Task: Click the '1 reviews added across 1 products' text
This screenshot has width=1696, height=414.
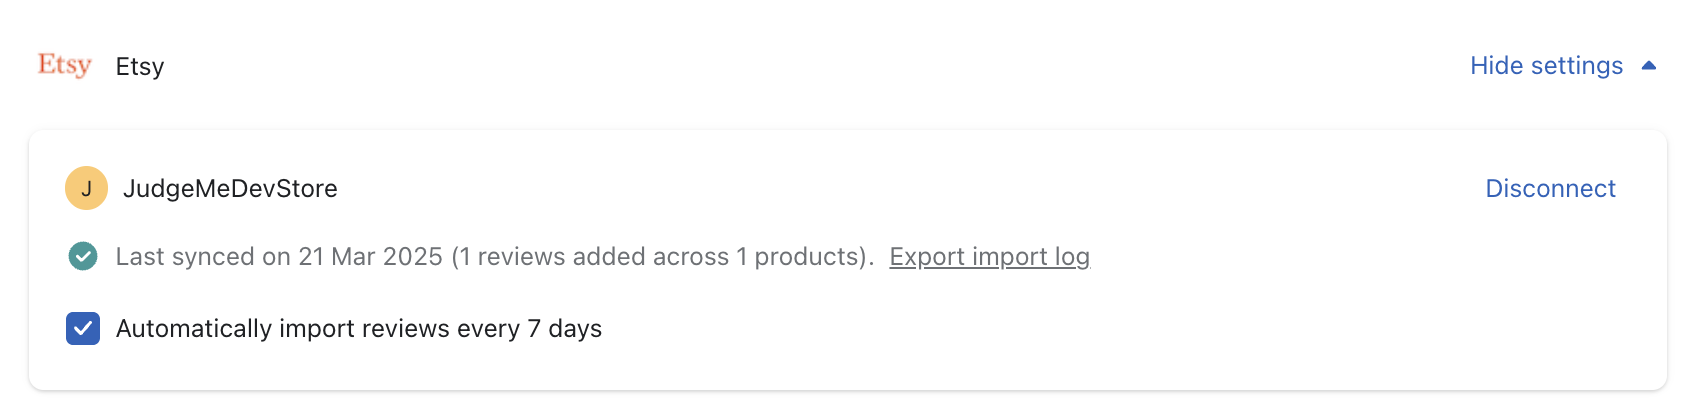Action: (662, 257)
